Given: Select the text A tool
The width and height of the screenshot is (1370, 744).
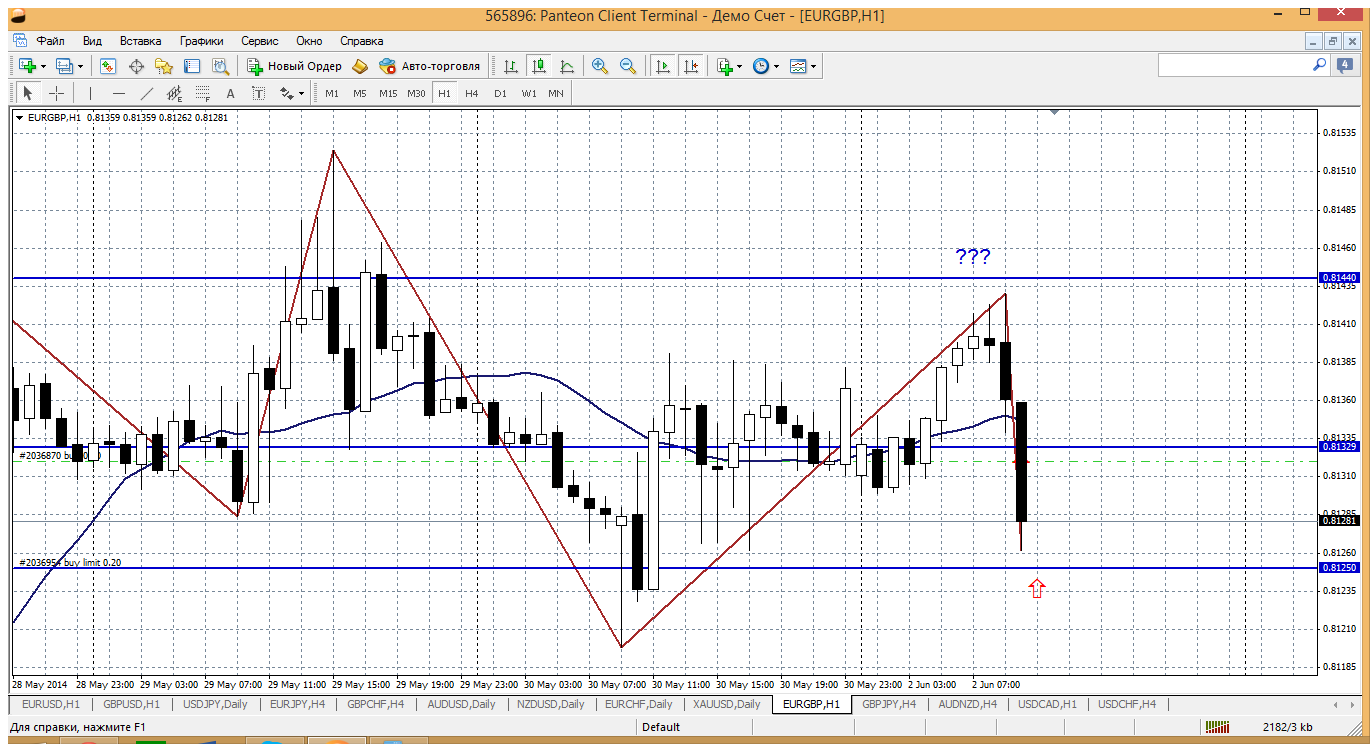Looking at the screenshot, I should pyautogui.click(x=230, y=93).
